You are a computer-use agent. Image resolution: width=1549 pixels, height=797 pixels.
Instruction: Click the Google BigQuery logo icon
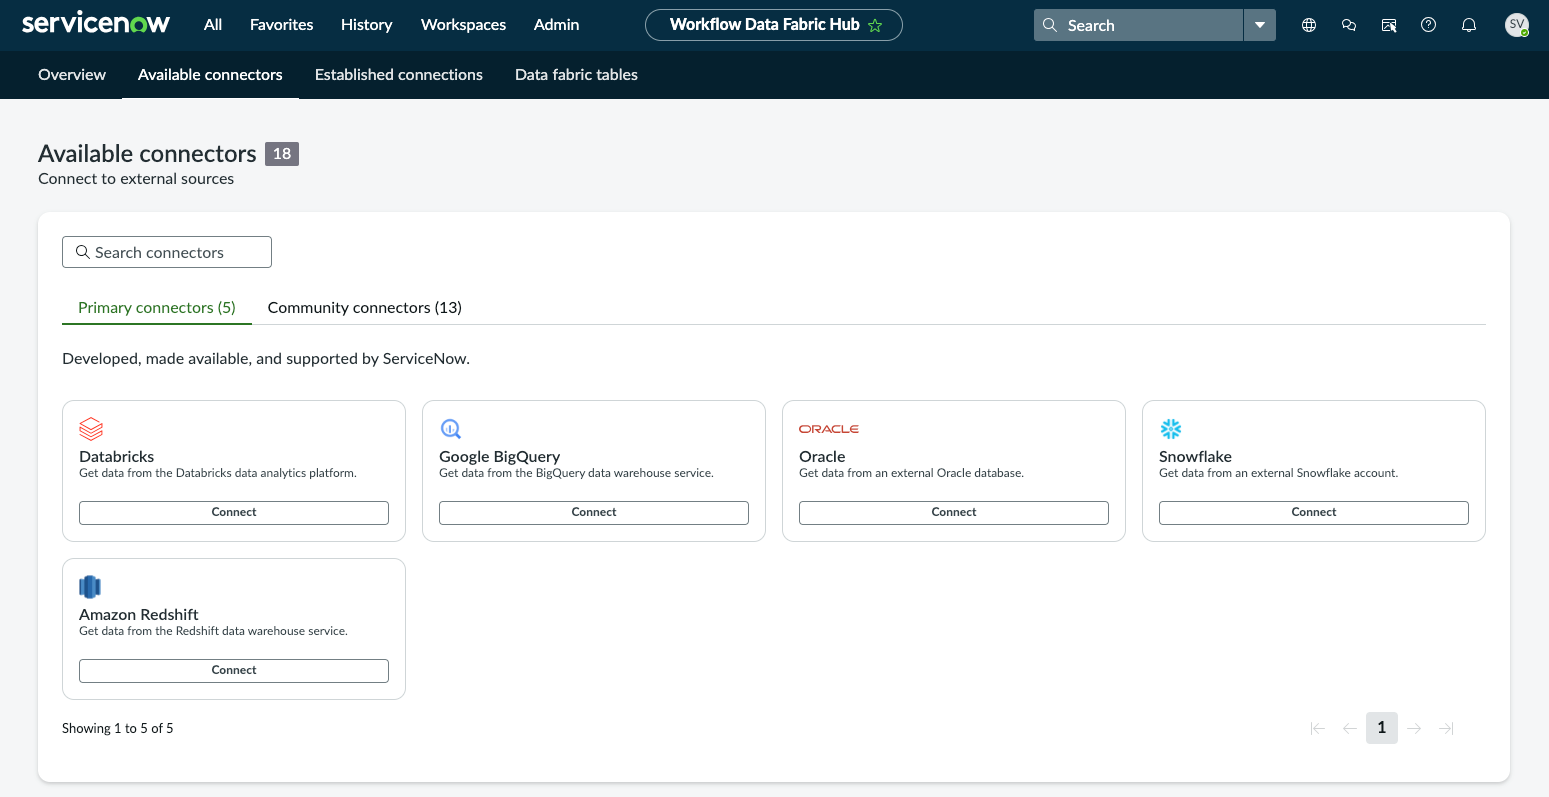tap(451, 429)
